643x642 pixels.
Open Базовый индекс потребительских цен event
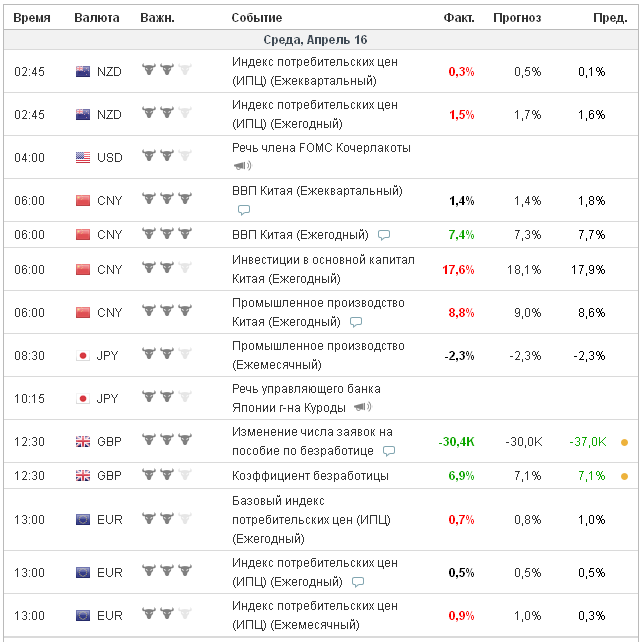coord(310,519)
